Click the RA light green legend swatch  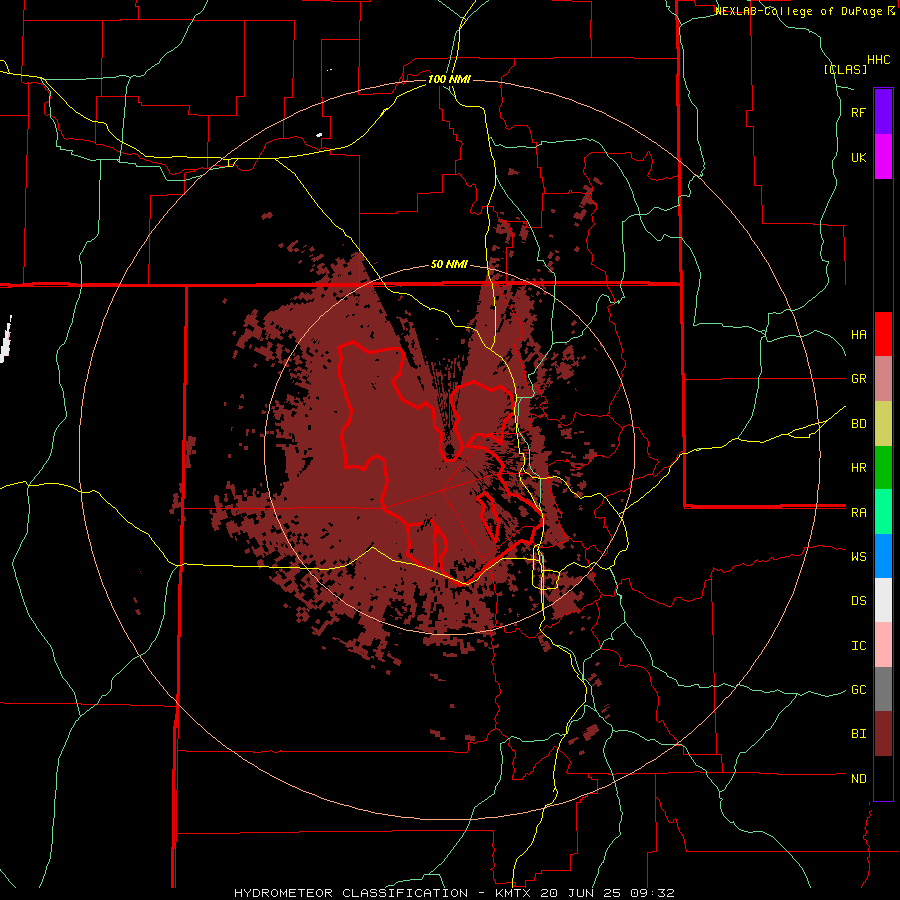[883, 512]
